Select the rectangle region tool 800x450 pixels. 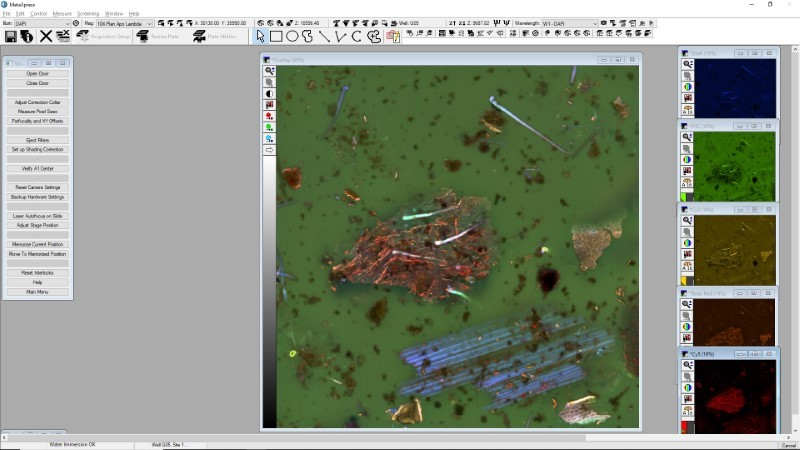(276, 36)
